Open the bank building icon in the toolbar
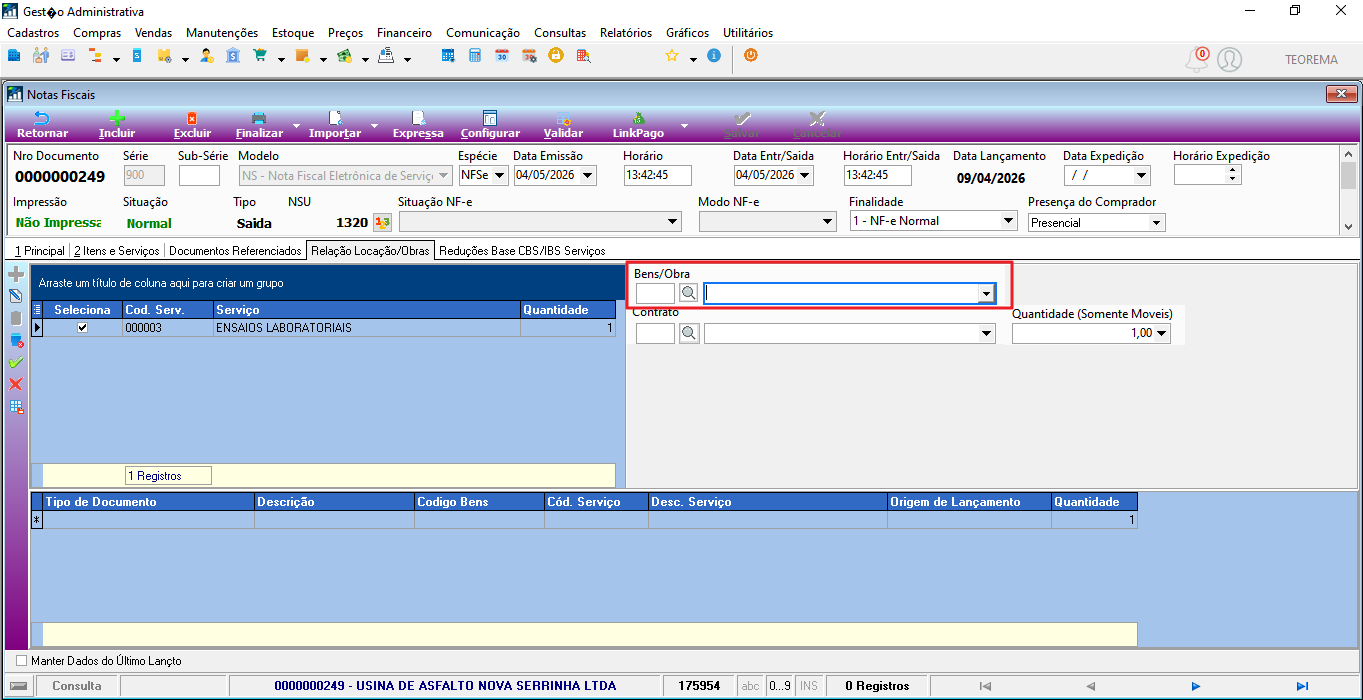The image size is (1363, 700). pyautogui.click(x=233, y=56)
